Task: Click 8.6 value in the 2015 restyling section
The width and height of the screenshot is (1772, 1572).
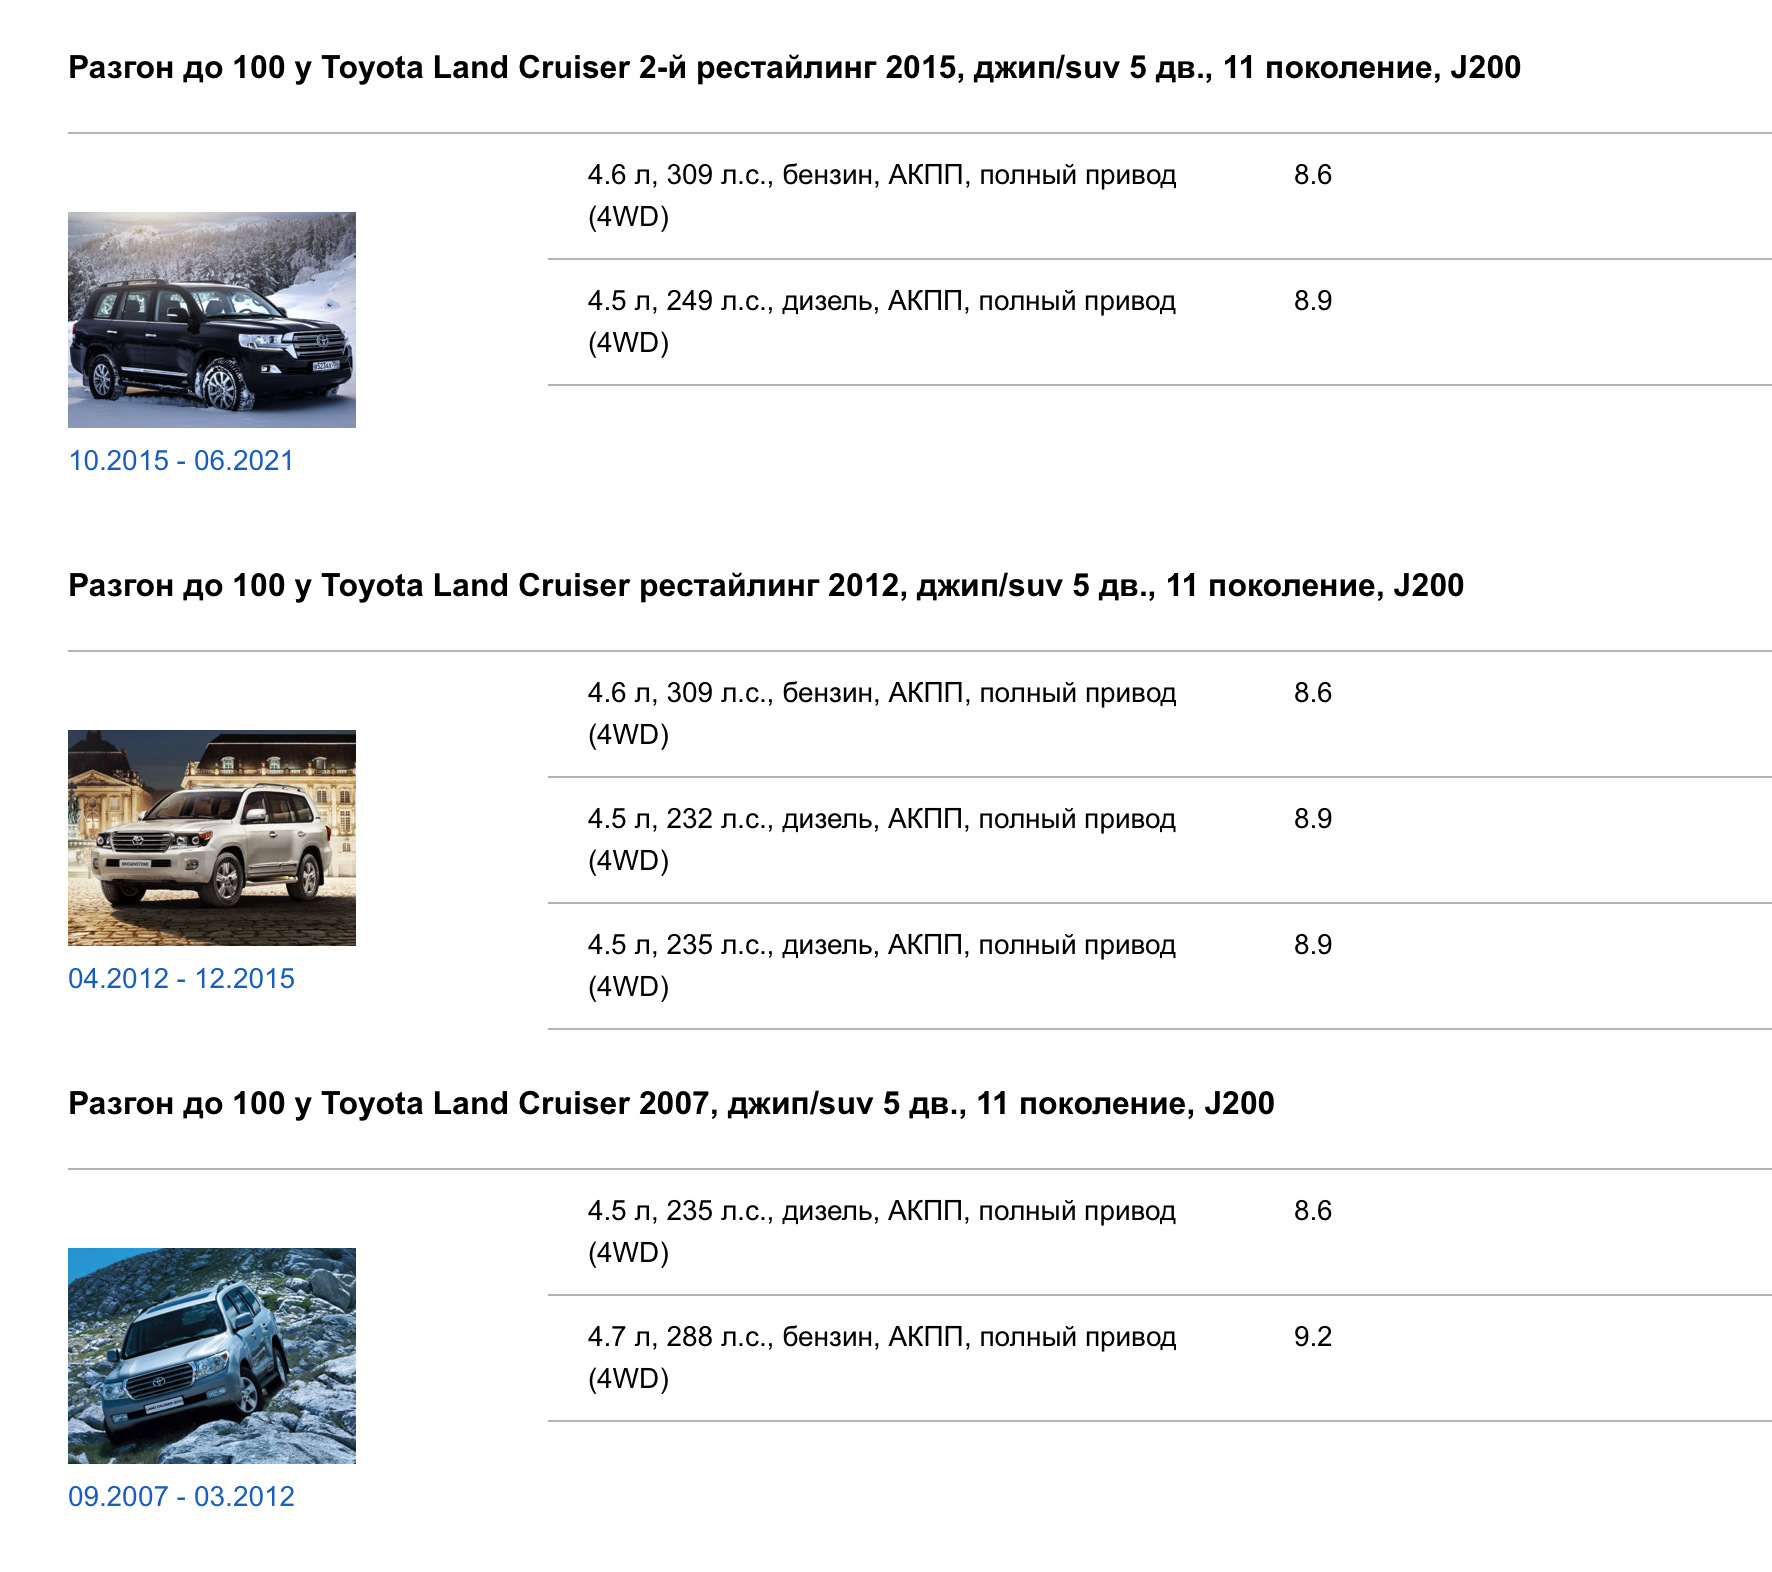Action: click(1313, 175)
